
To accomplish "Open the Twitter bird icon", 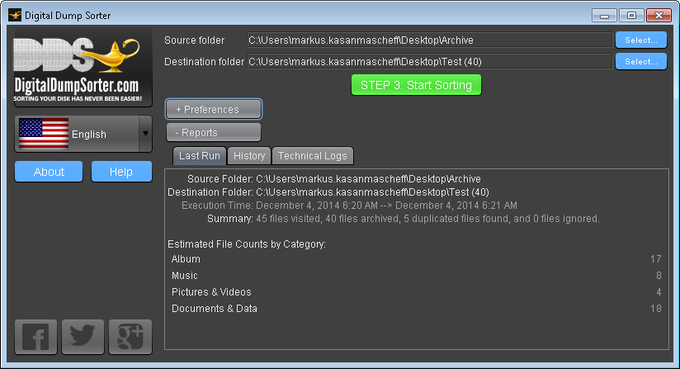I will tap(83, 337).
